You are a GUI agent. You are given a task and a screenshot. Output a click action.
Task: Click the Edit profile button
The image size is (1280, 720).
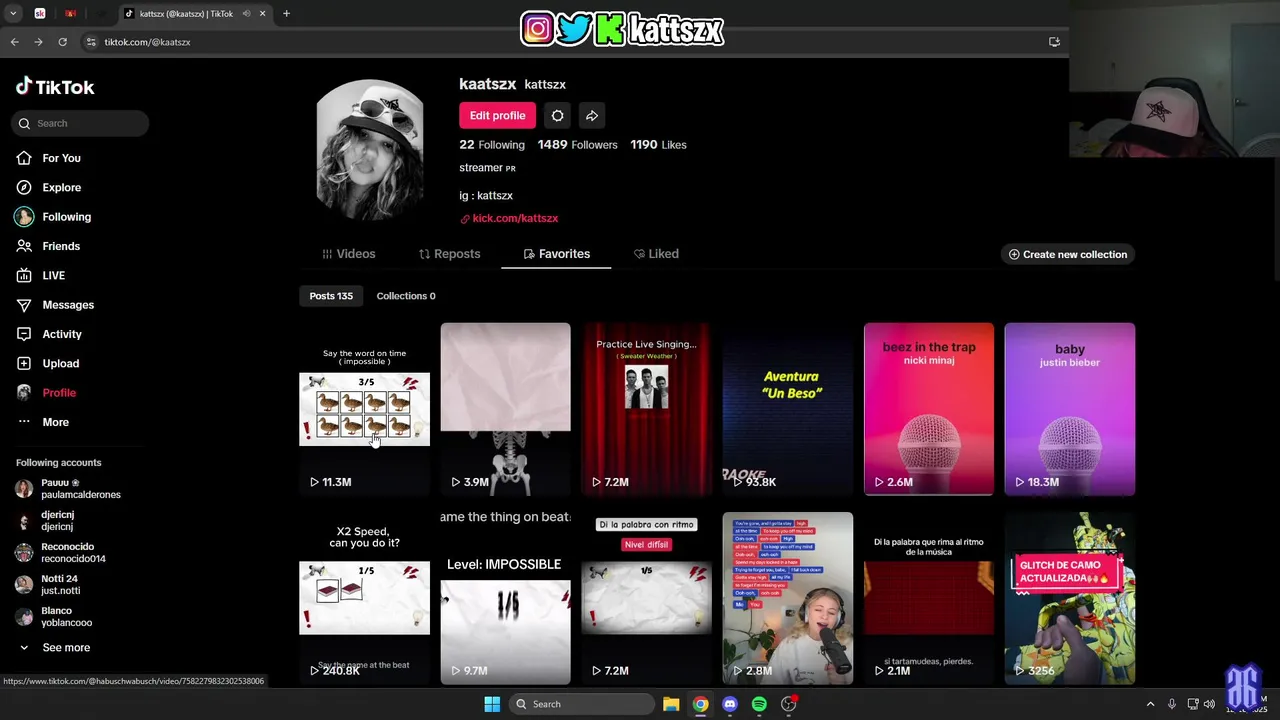(x=497, y=116)
